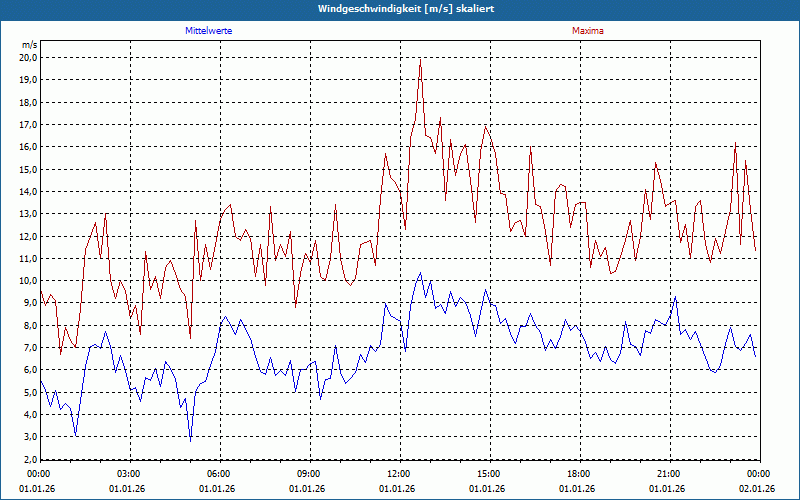
Task: Click the "01.01.26" date under 18:00
Action: coord(577,488)
